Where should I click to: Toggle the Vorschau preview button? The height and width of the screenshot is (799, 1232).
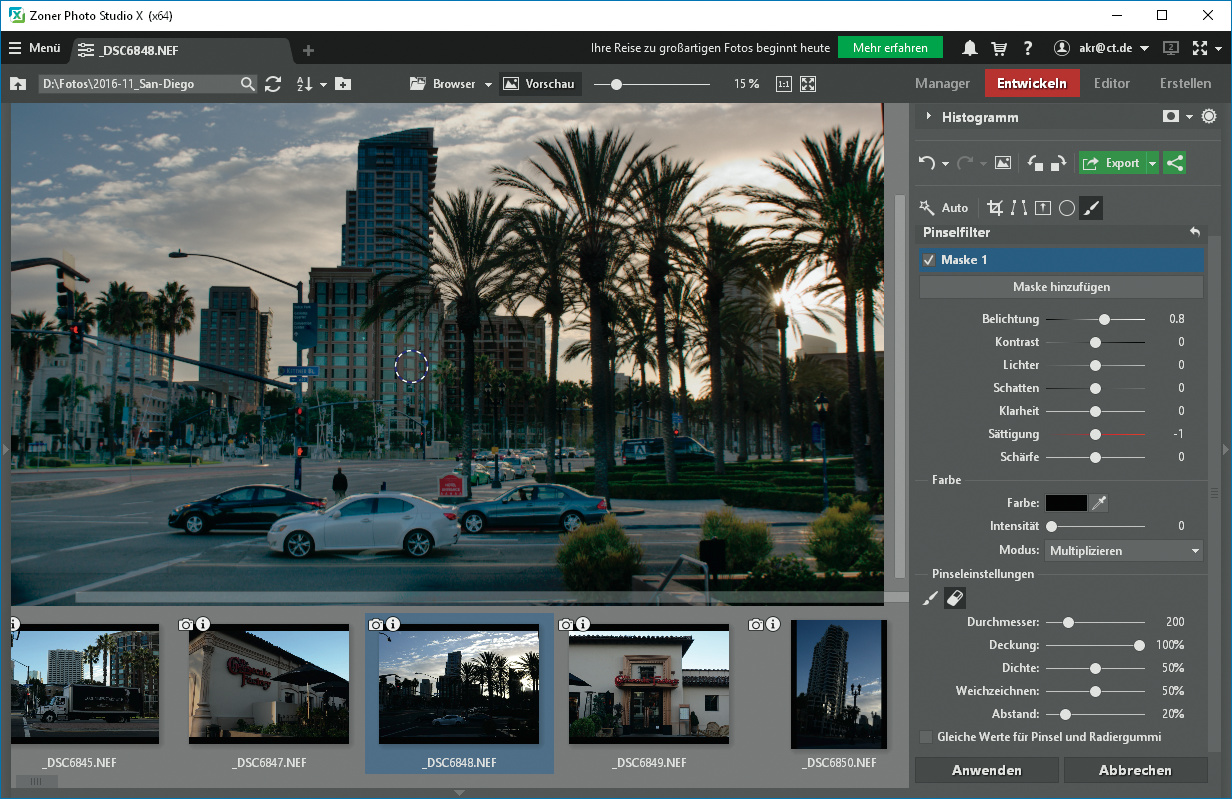coord(540,84)
